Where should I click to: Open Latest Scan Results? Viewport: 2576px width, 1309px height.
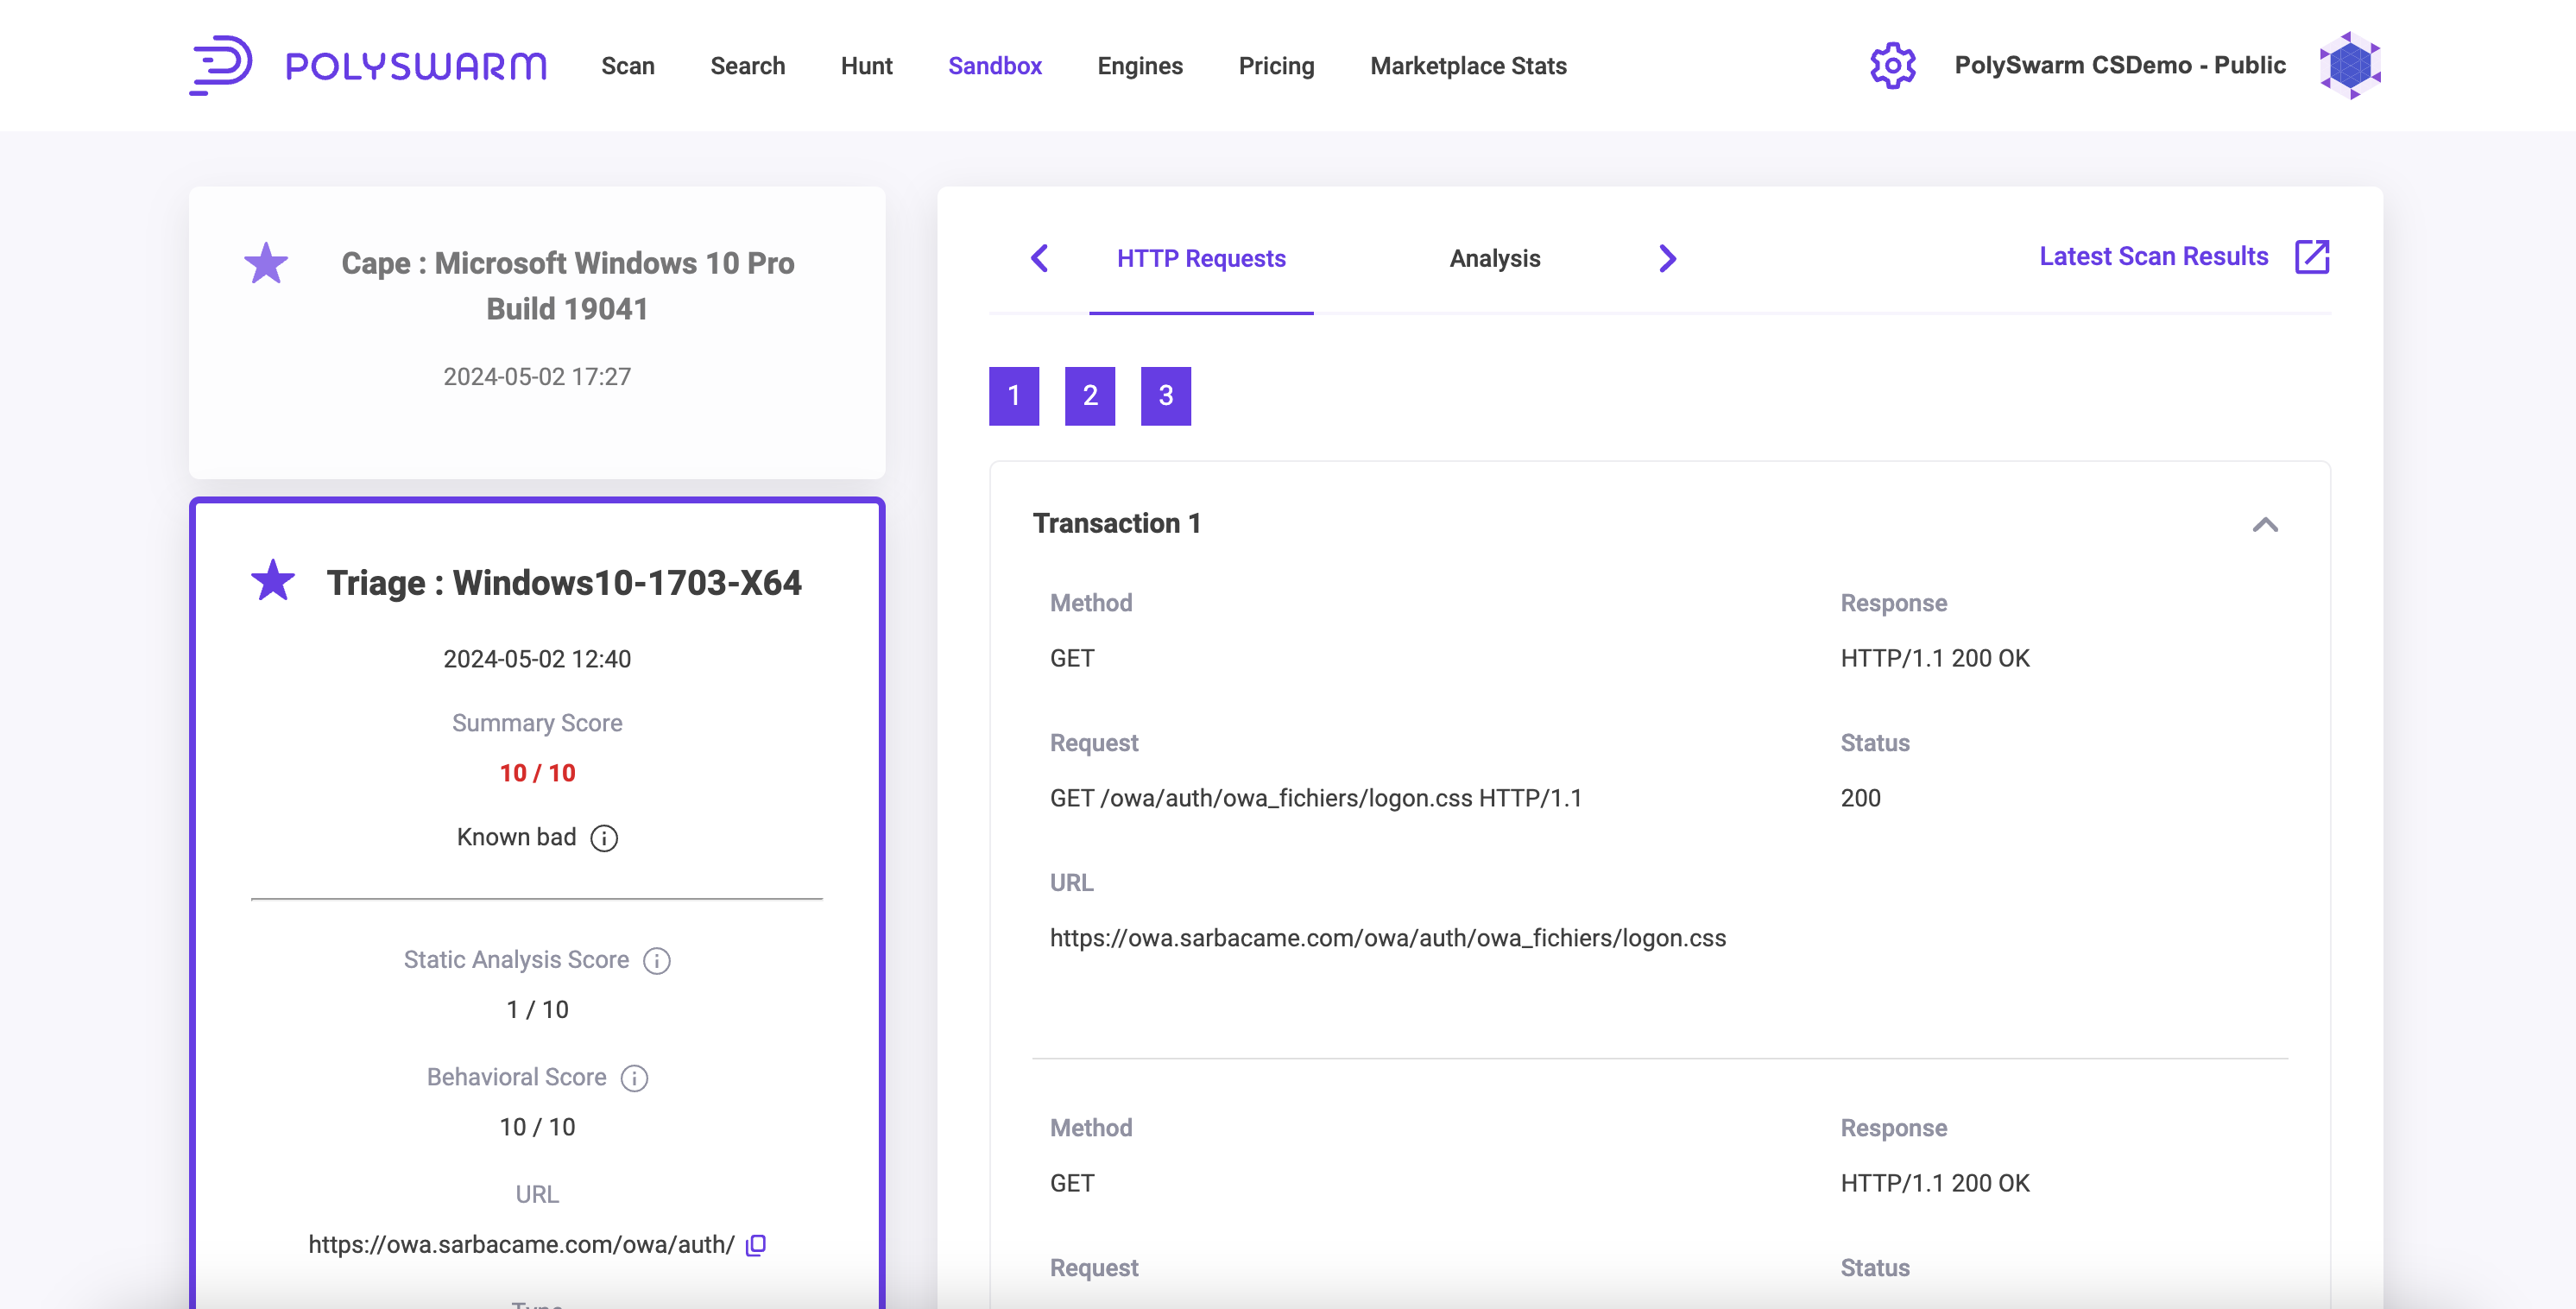[x=2153, y=256]
